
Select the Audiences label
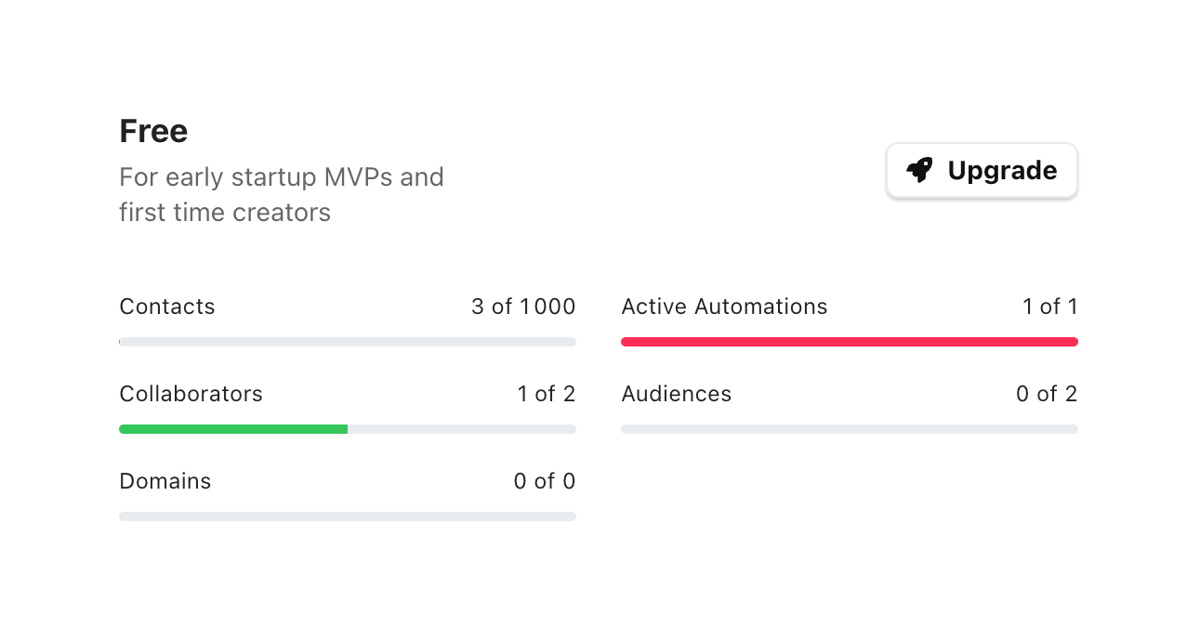tap(676, 394)
